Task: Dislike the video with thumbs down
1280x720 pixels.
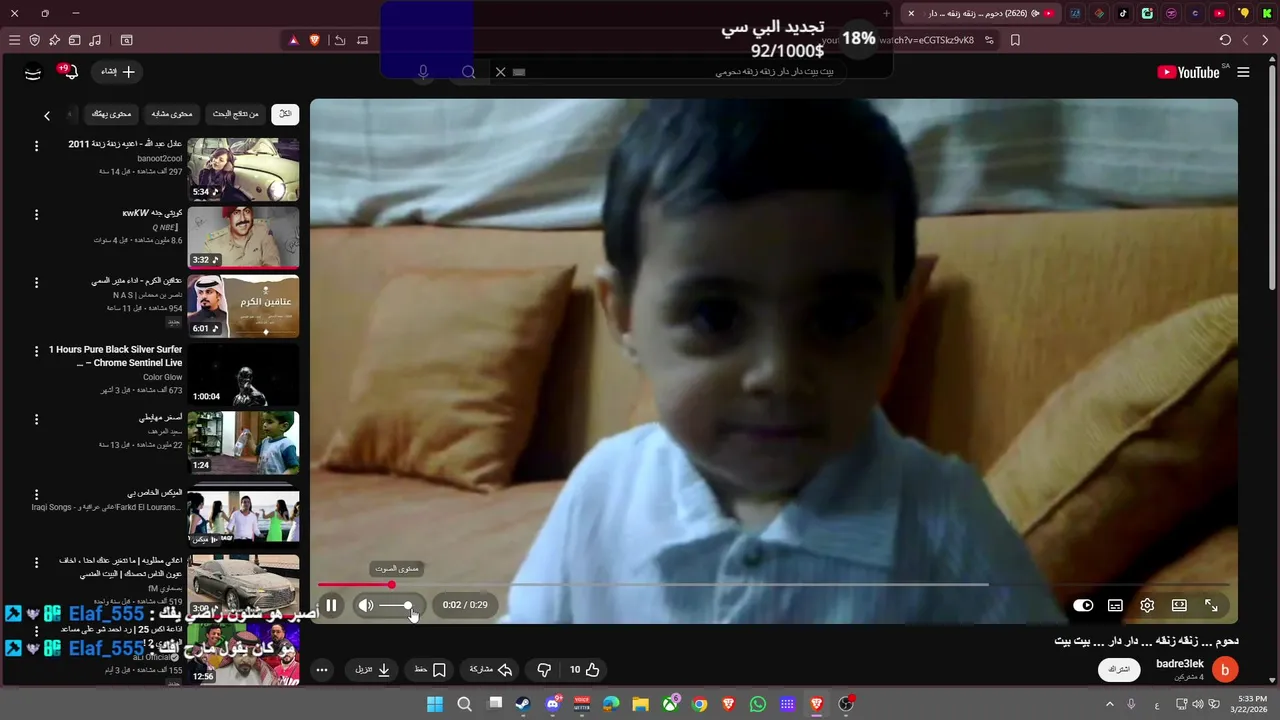Action: (544, 670)
